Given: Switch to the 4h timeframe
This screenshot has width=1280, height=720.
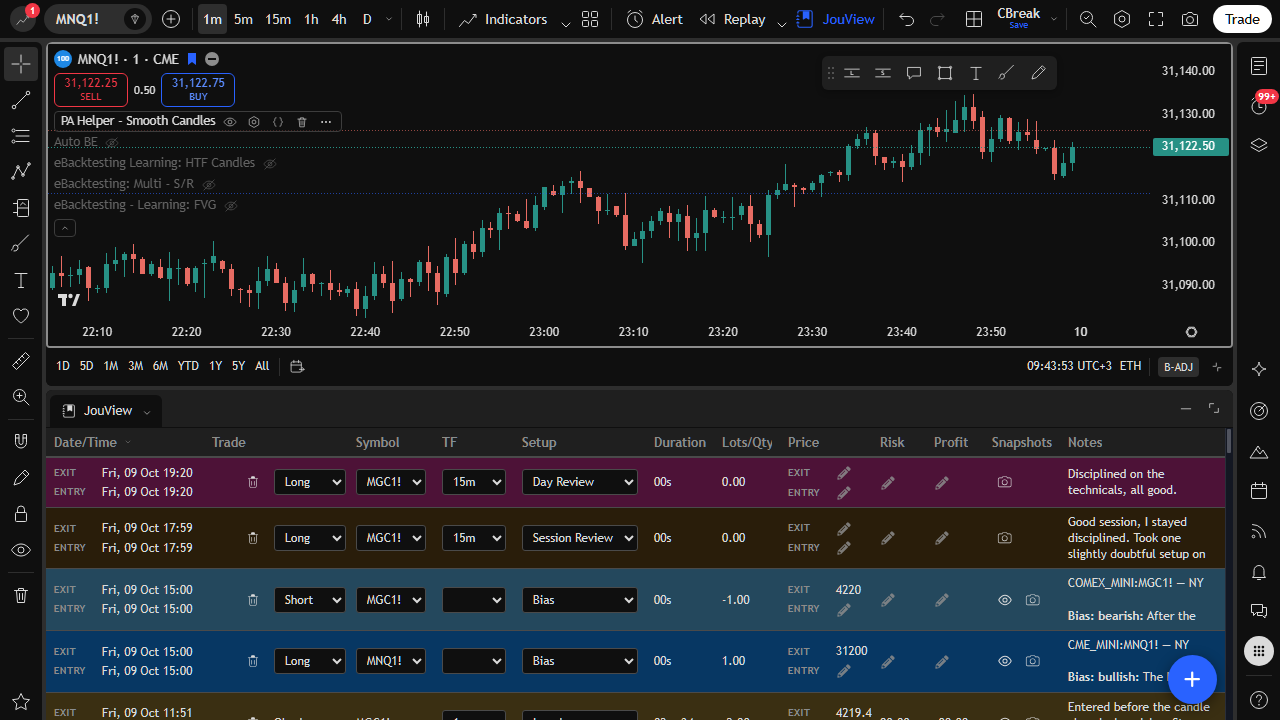Looking at the screenshot, I should point(339,19).
